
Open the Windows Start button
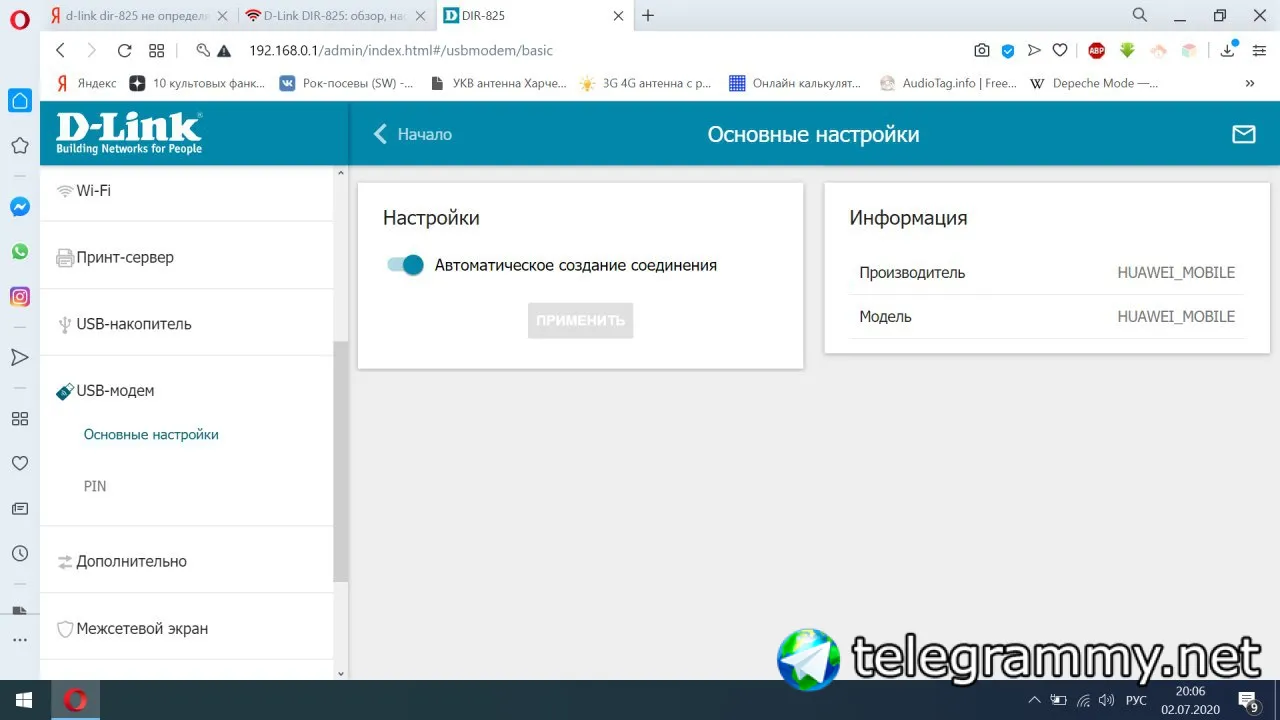[x=23, y=699]
